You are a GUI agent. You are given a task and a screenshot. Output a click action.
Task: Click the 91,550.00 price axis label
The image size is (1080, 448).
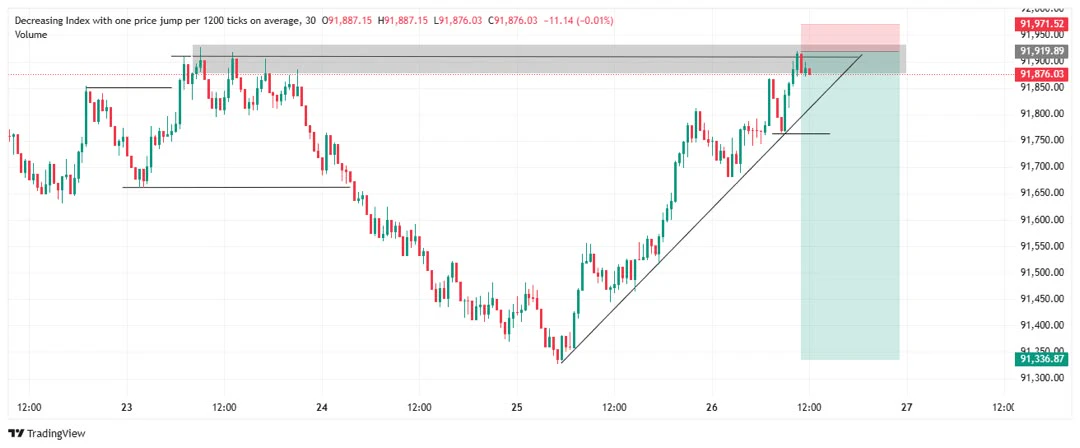[x=1043, y=245]
